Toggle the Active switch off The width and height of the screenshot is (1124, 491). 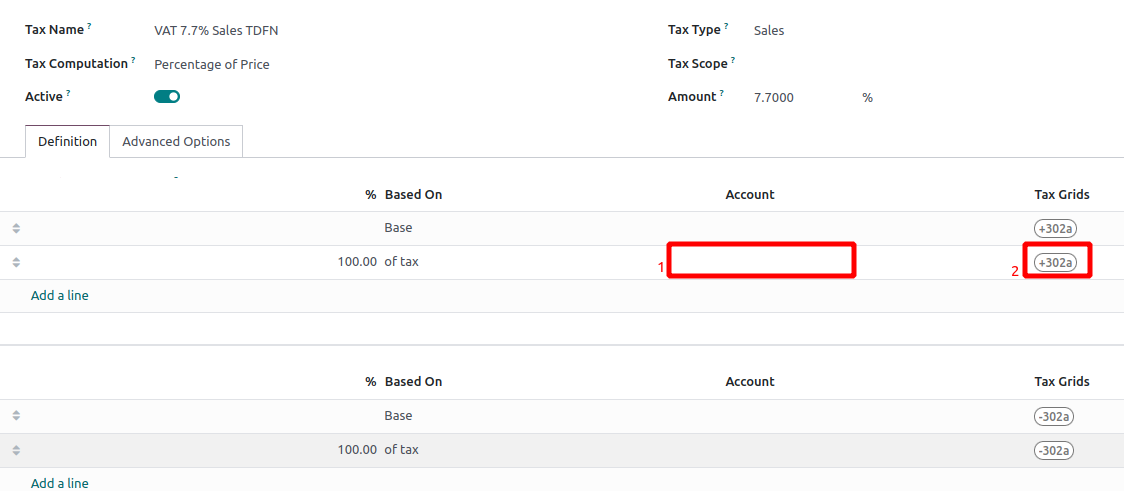pos(167,97)
